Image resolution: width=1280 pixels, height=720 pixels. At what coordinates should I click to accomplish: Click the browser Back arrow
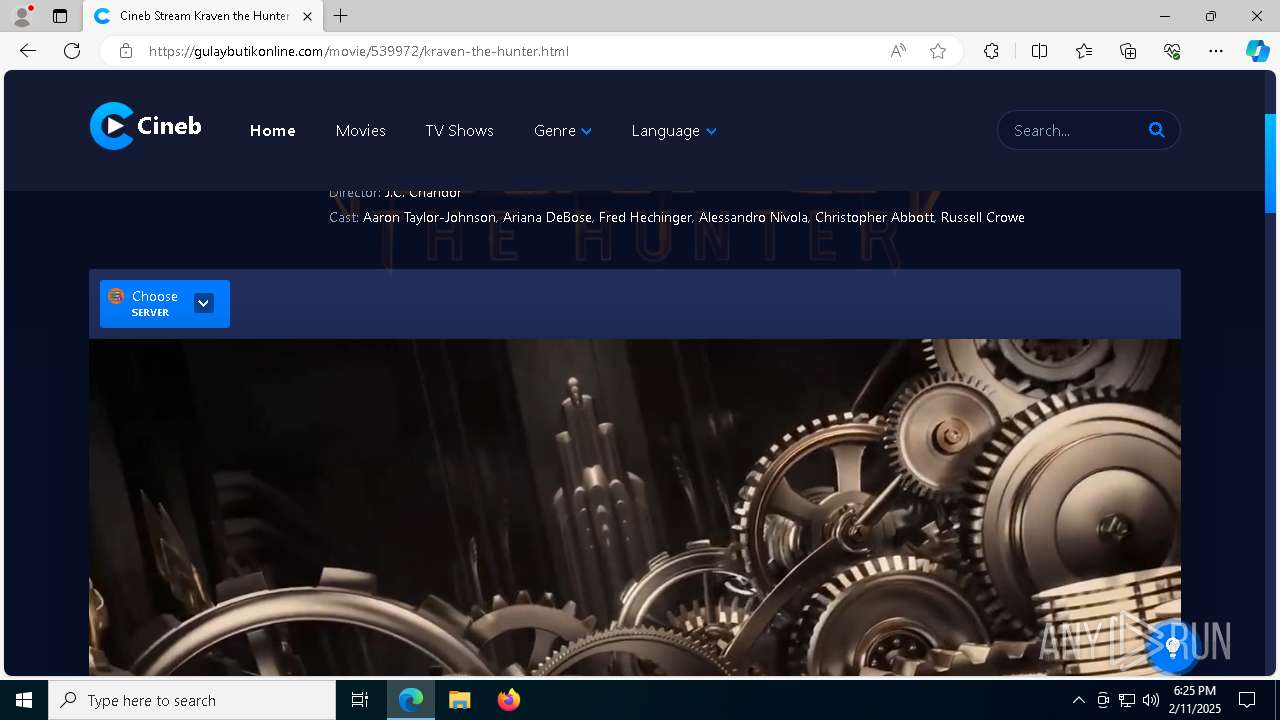[28, 51]
